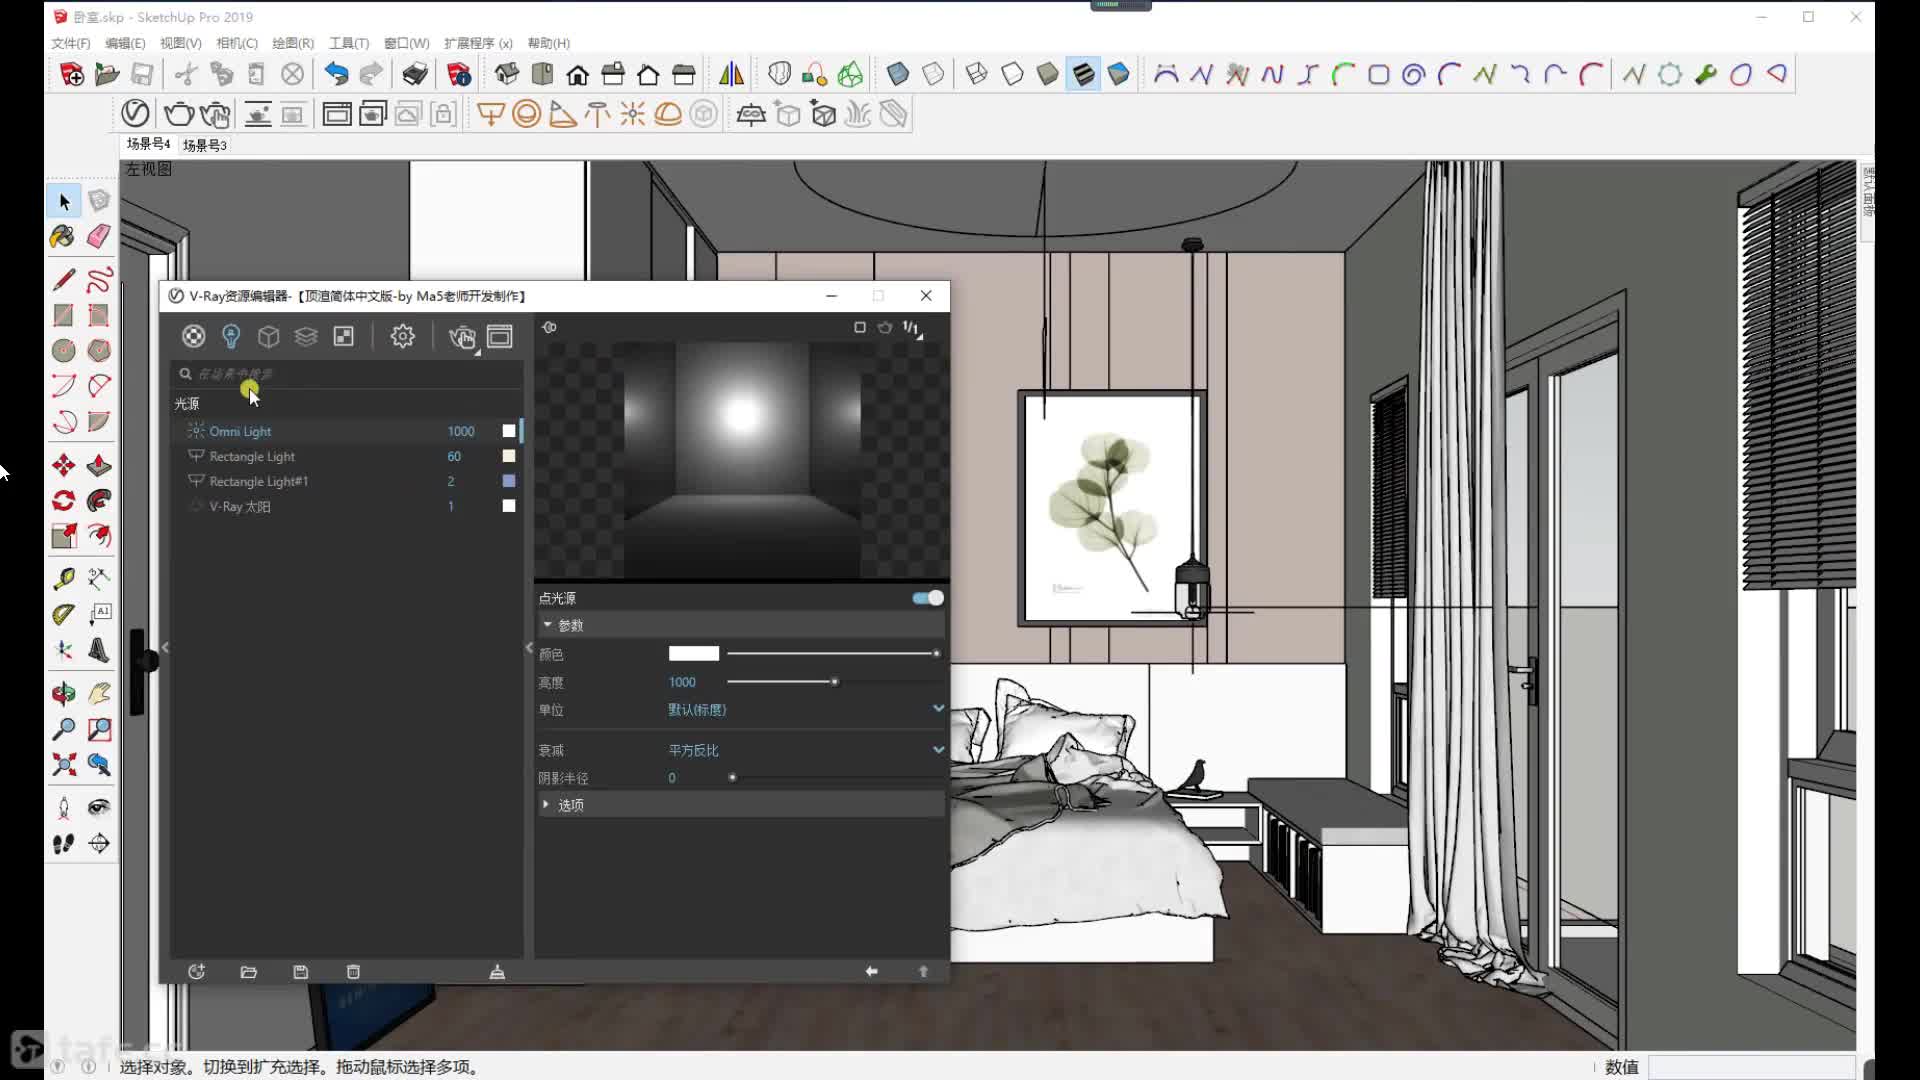Open the Geometry tab (cube icon)
Screen dimensions: 1920x1080
coord(268,336)
